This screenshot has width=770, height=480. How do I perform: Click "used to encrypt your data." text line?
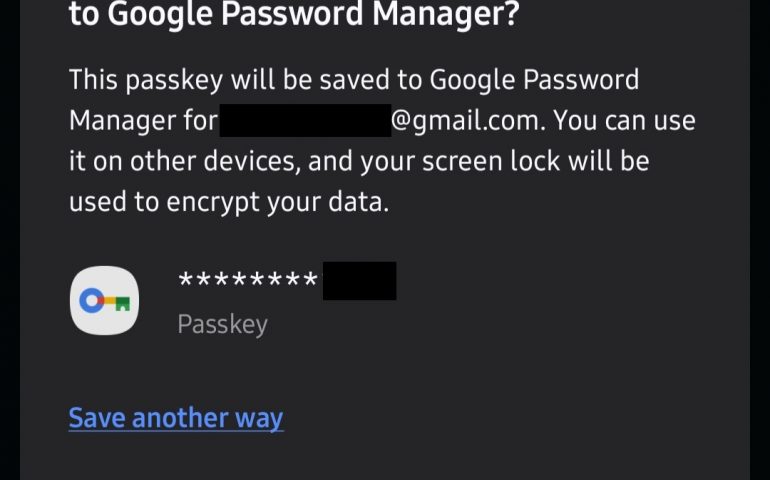[x=228, y=201]
